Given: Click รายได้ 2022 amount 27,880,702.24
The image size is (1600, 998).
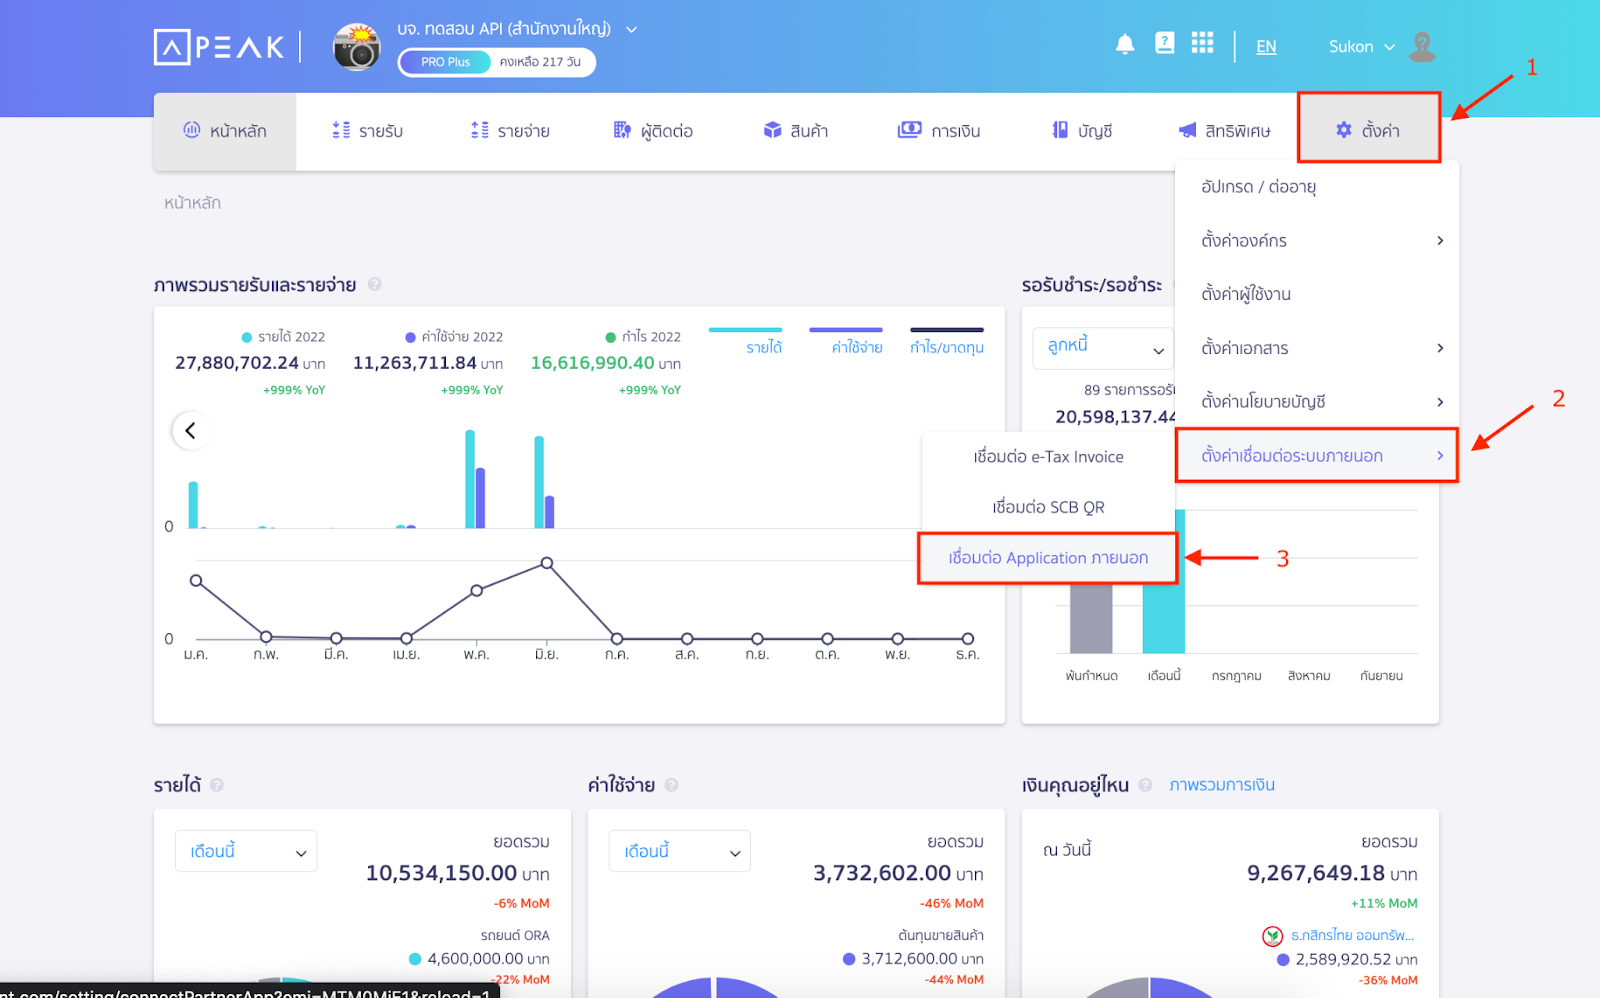Looking at the screenshot, I should pos(236,363).
